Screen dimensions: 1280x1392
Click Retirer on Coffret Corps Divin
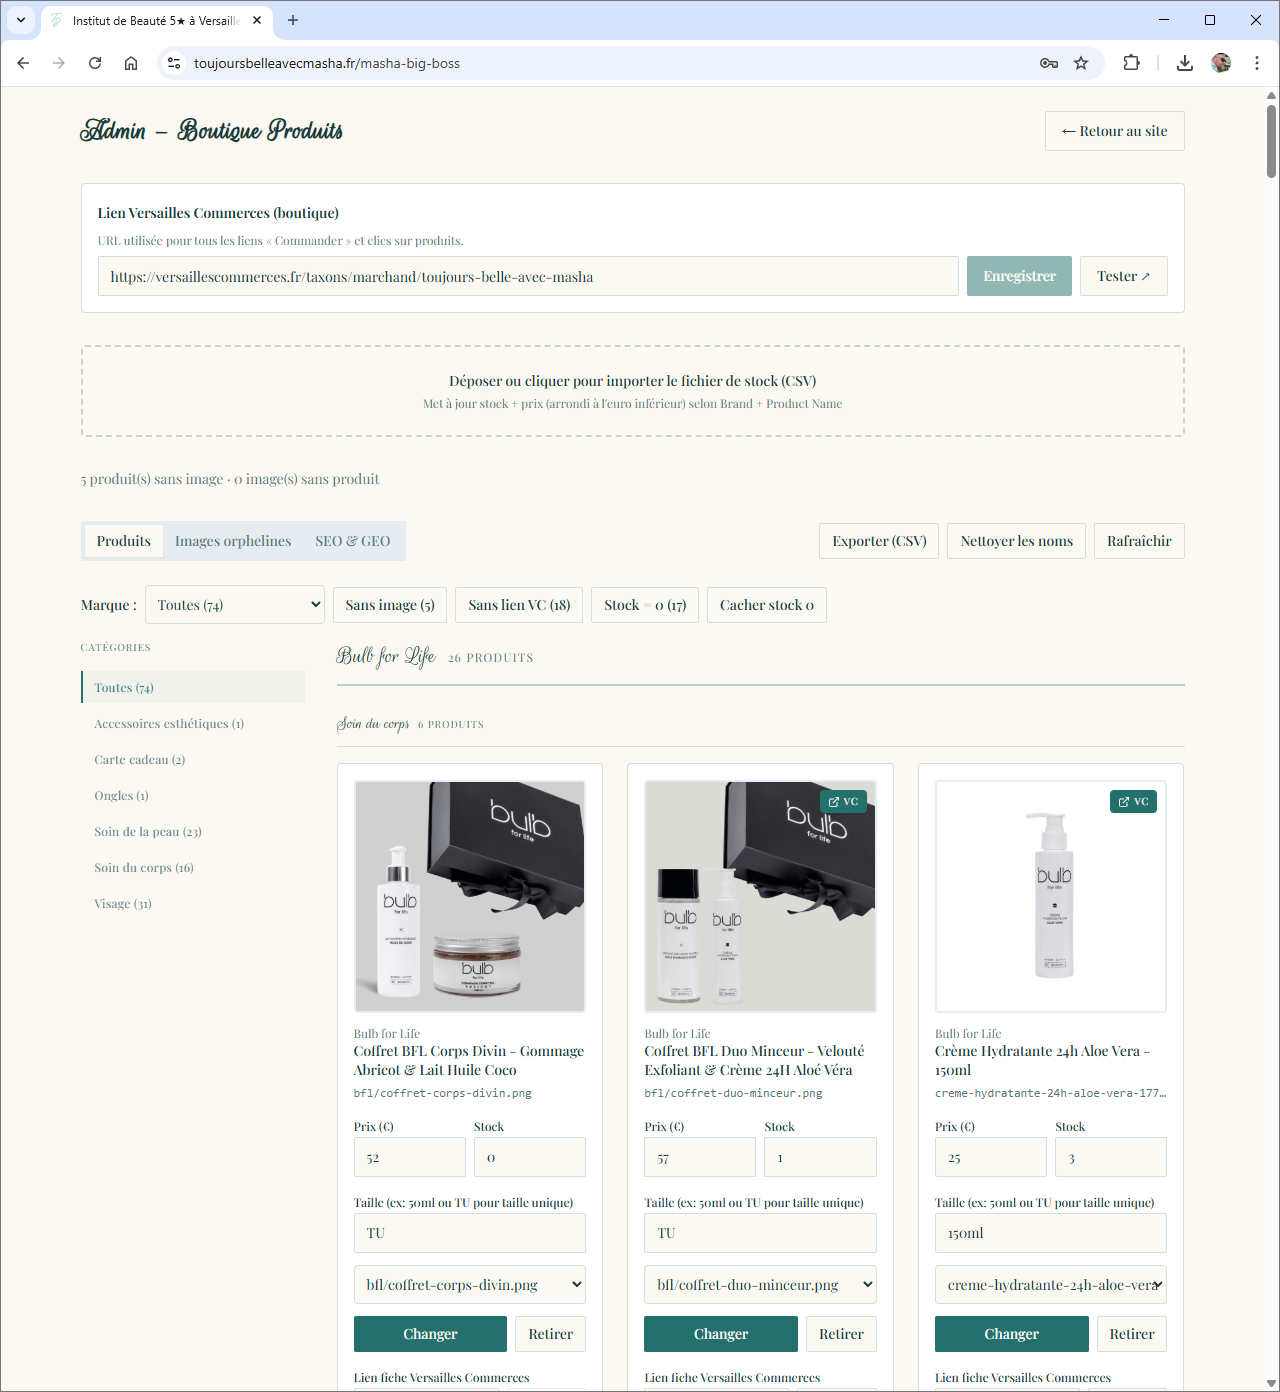click(550, 1334)
